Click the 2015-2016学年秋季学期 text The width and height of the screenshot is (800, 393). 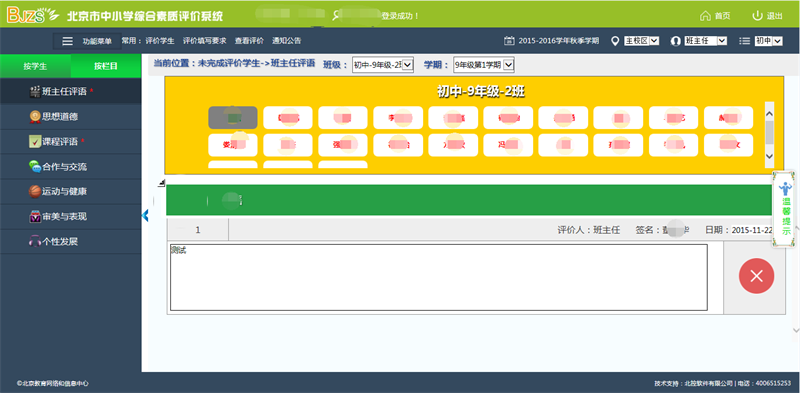click(x=559, y=41)
